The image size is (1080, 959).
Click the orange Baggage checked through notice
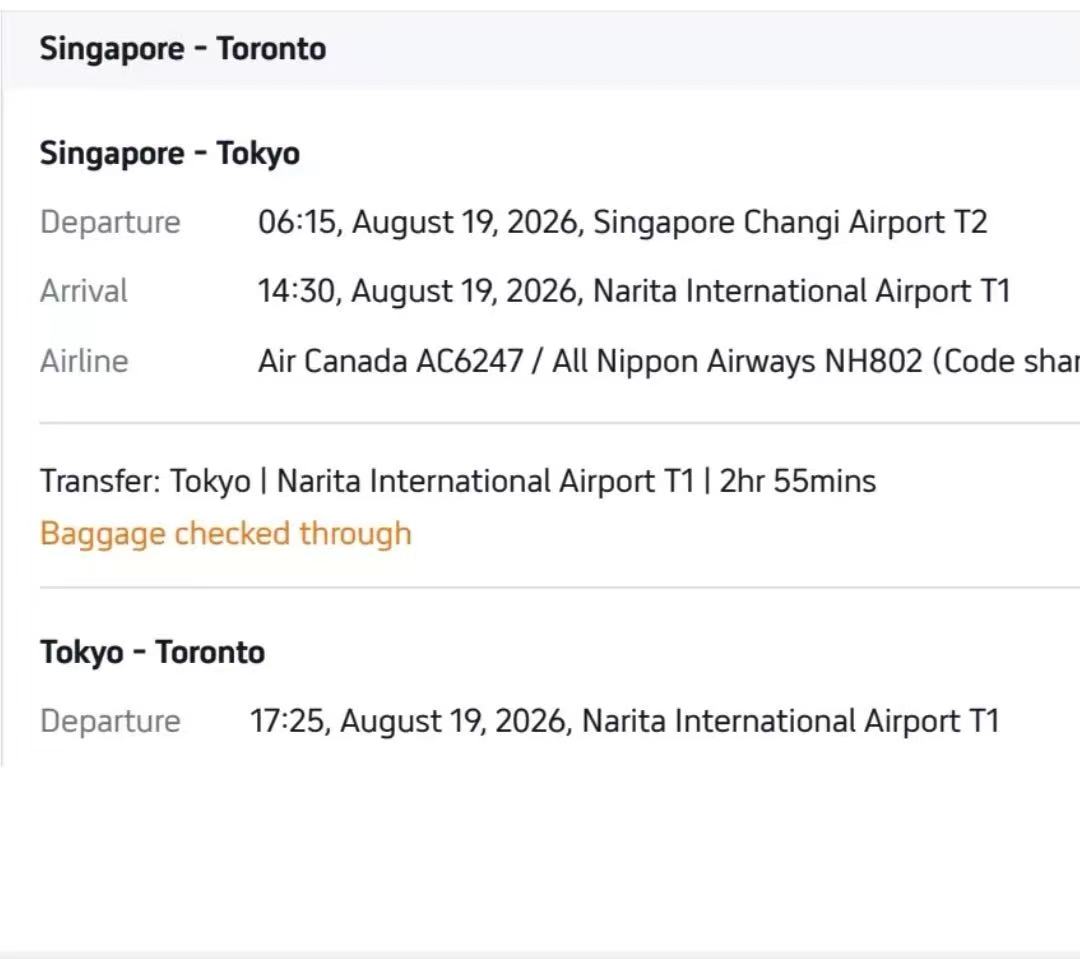coord(226,534)
